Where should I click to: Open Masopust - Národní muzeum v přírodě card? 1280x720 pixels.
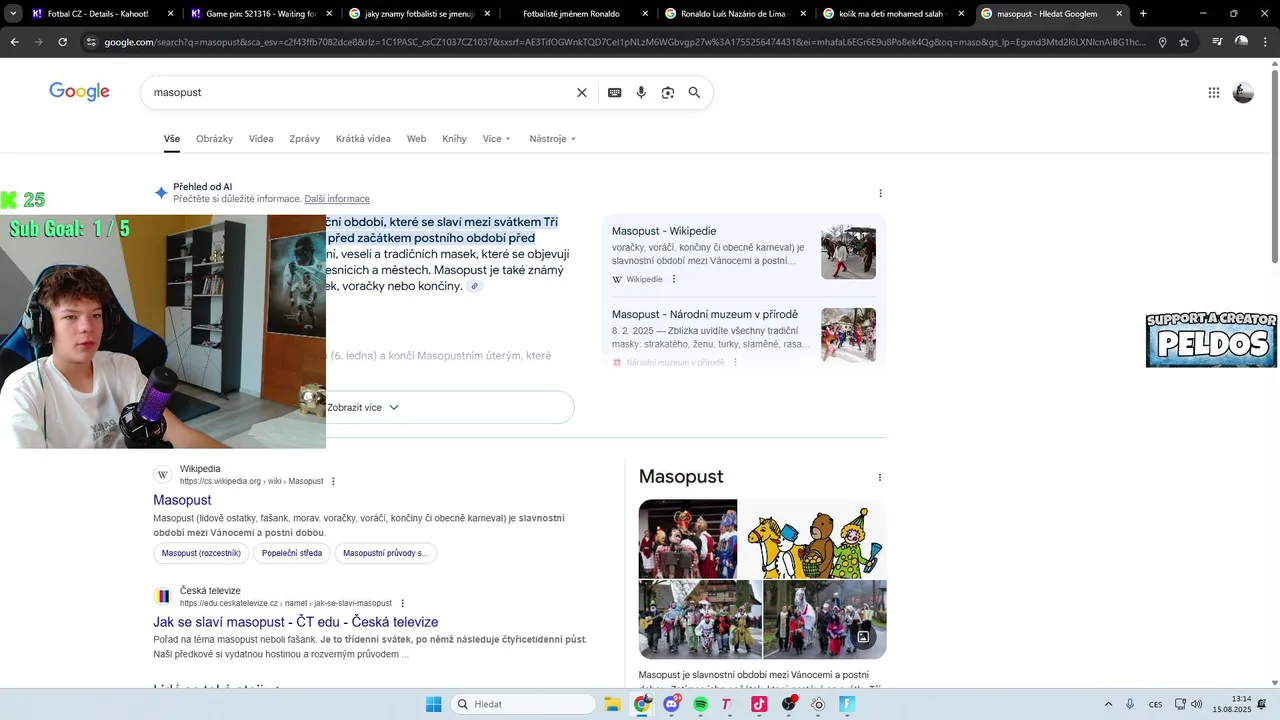coord(705,314)
